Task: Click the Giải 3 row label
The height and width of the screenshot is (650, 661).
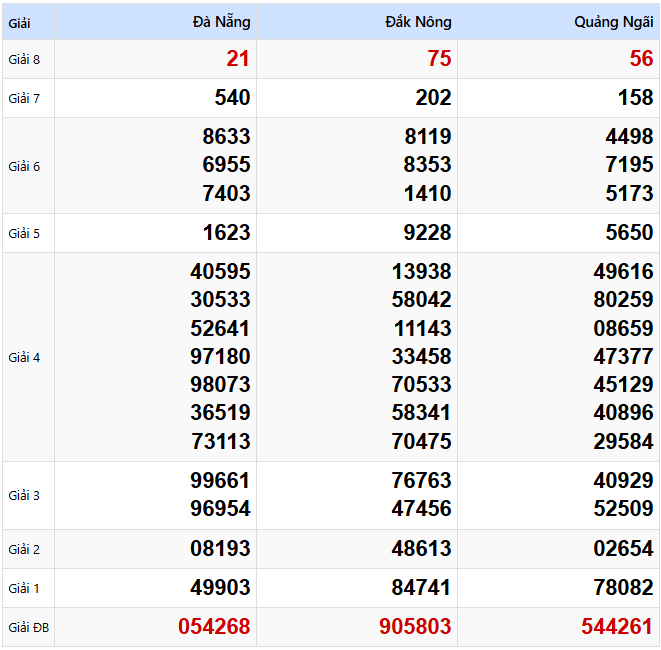Action: [24, 495]
